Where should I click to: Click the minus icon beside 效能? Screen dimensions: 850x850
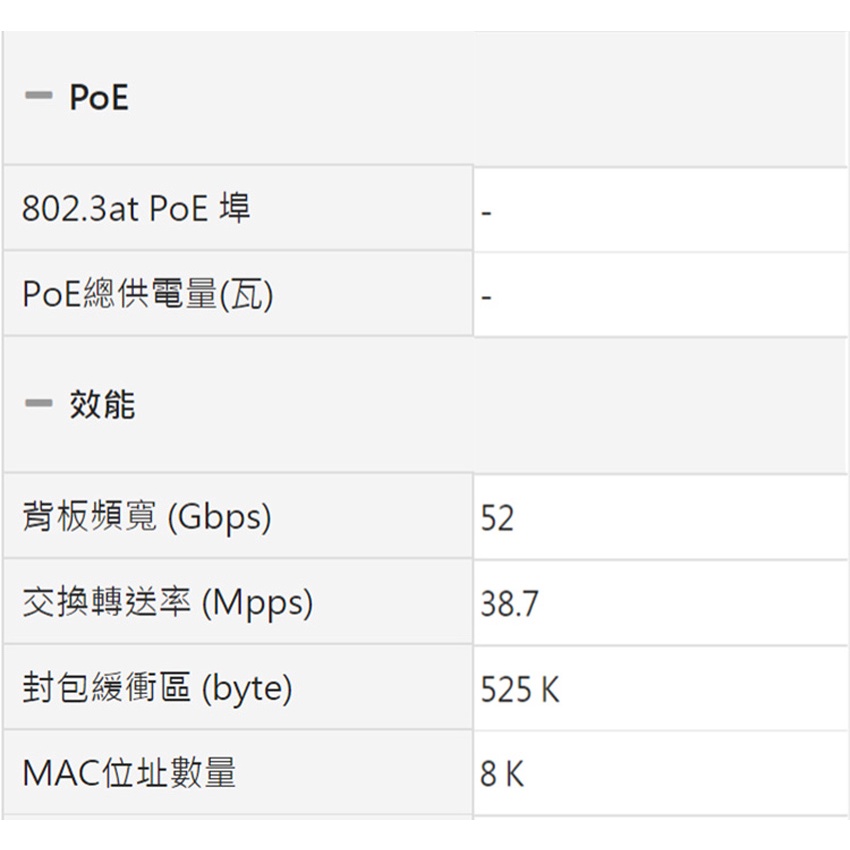[x=39, y=404]
